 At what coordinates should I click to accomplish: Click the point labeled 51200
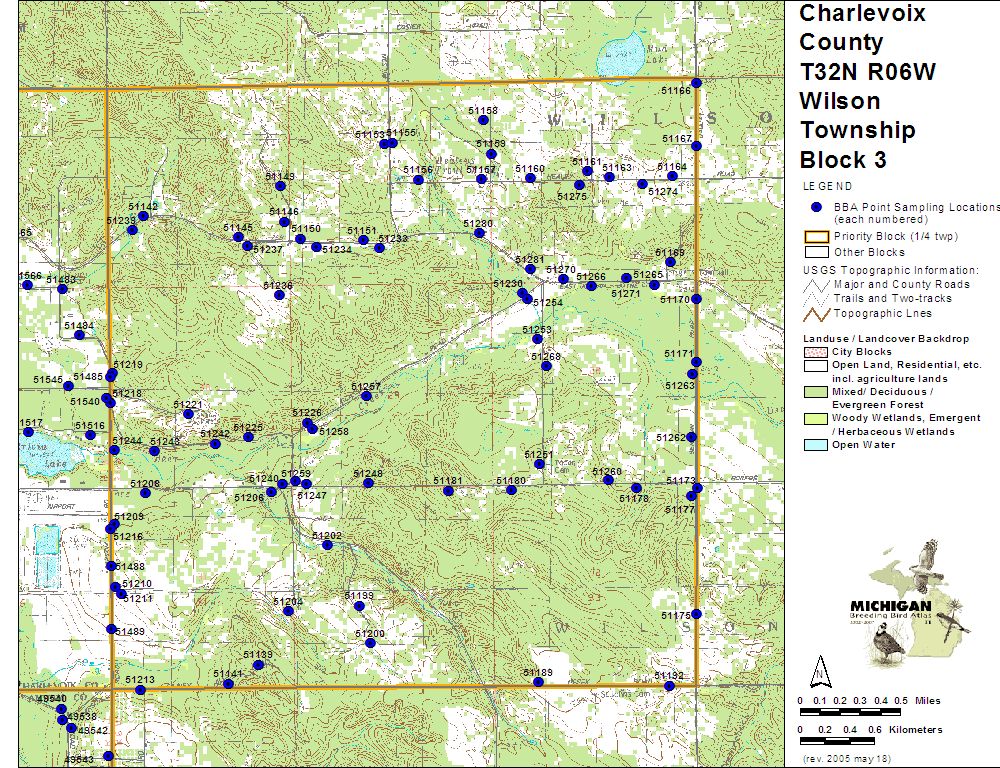click(370, 643)
